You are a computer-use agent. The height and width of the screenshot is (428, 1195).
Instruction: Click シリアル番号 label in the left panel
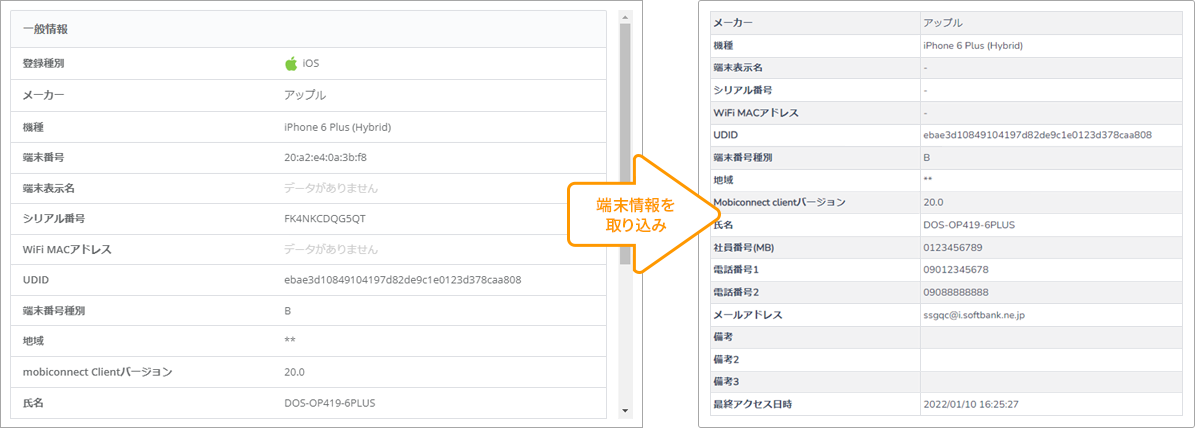(x=53, y=219)
